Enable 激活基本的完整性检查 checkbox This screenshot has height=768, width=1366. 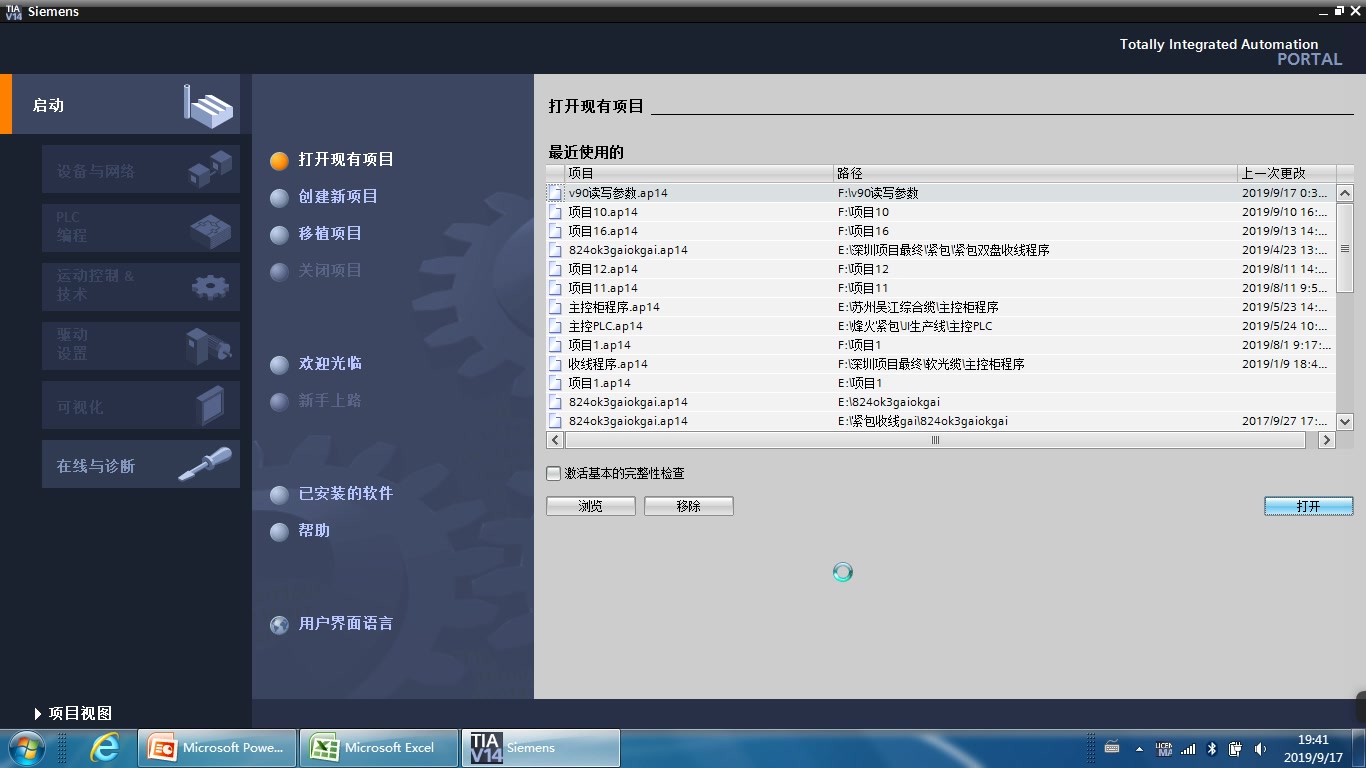tap(554, 473)
